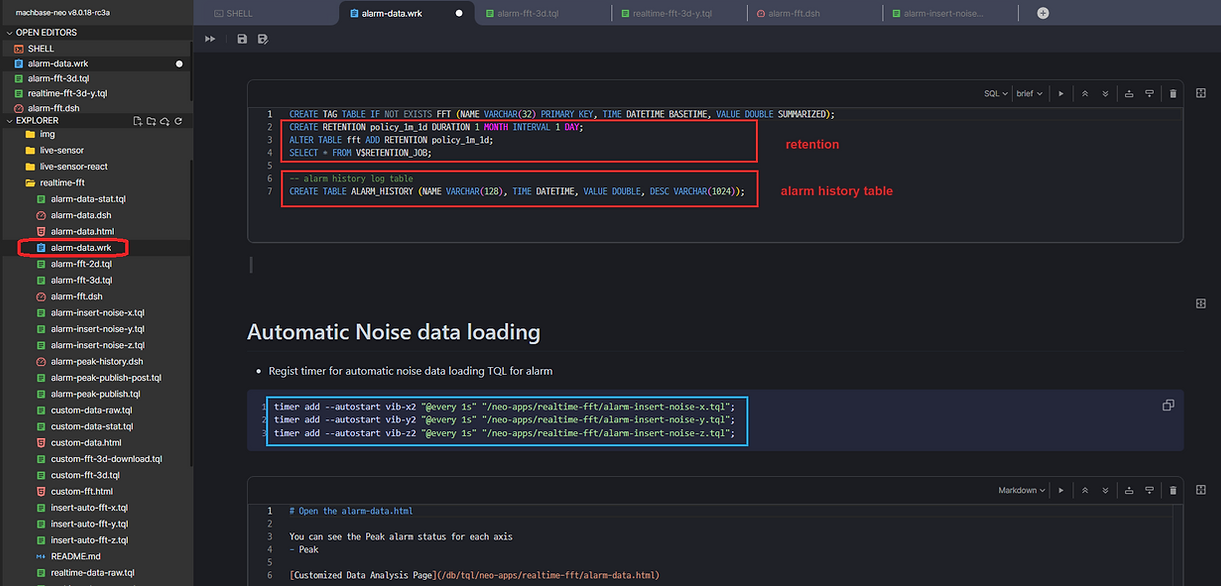The image size is (1221, 586).
Task: Open custom-fft.html file
Action: (81, 492)
